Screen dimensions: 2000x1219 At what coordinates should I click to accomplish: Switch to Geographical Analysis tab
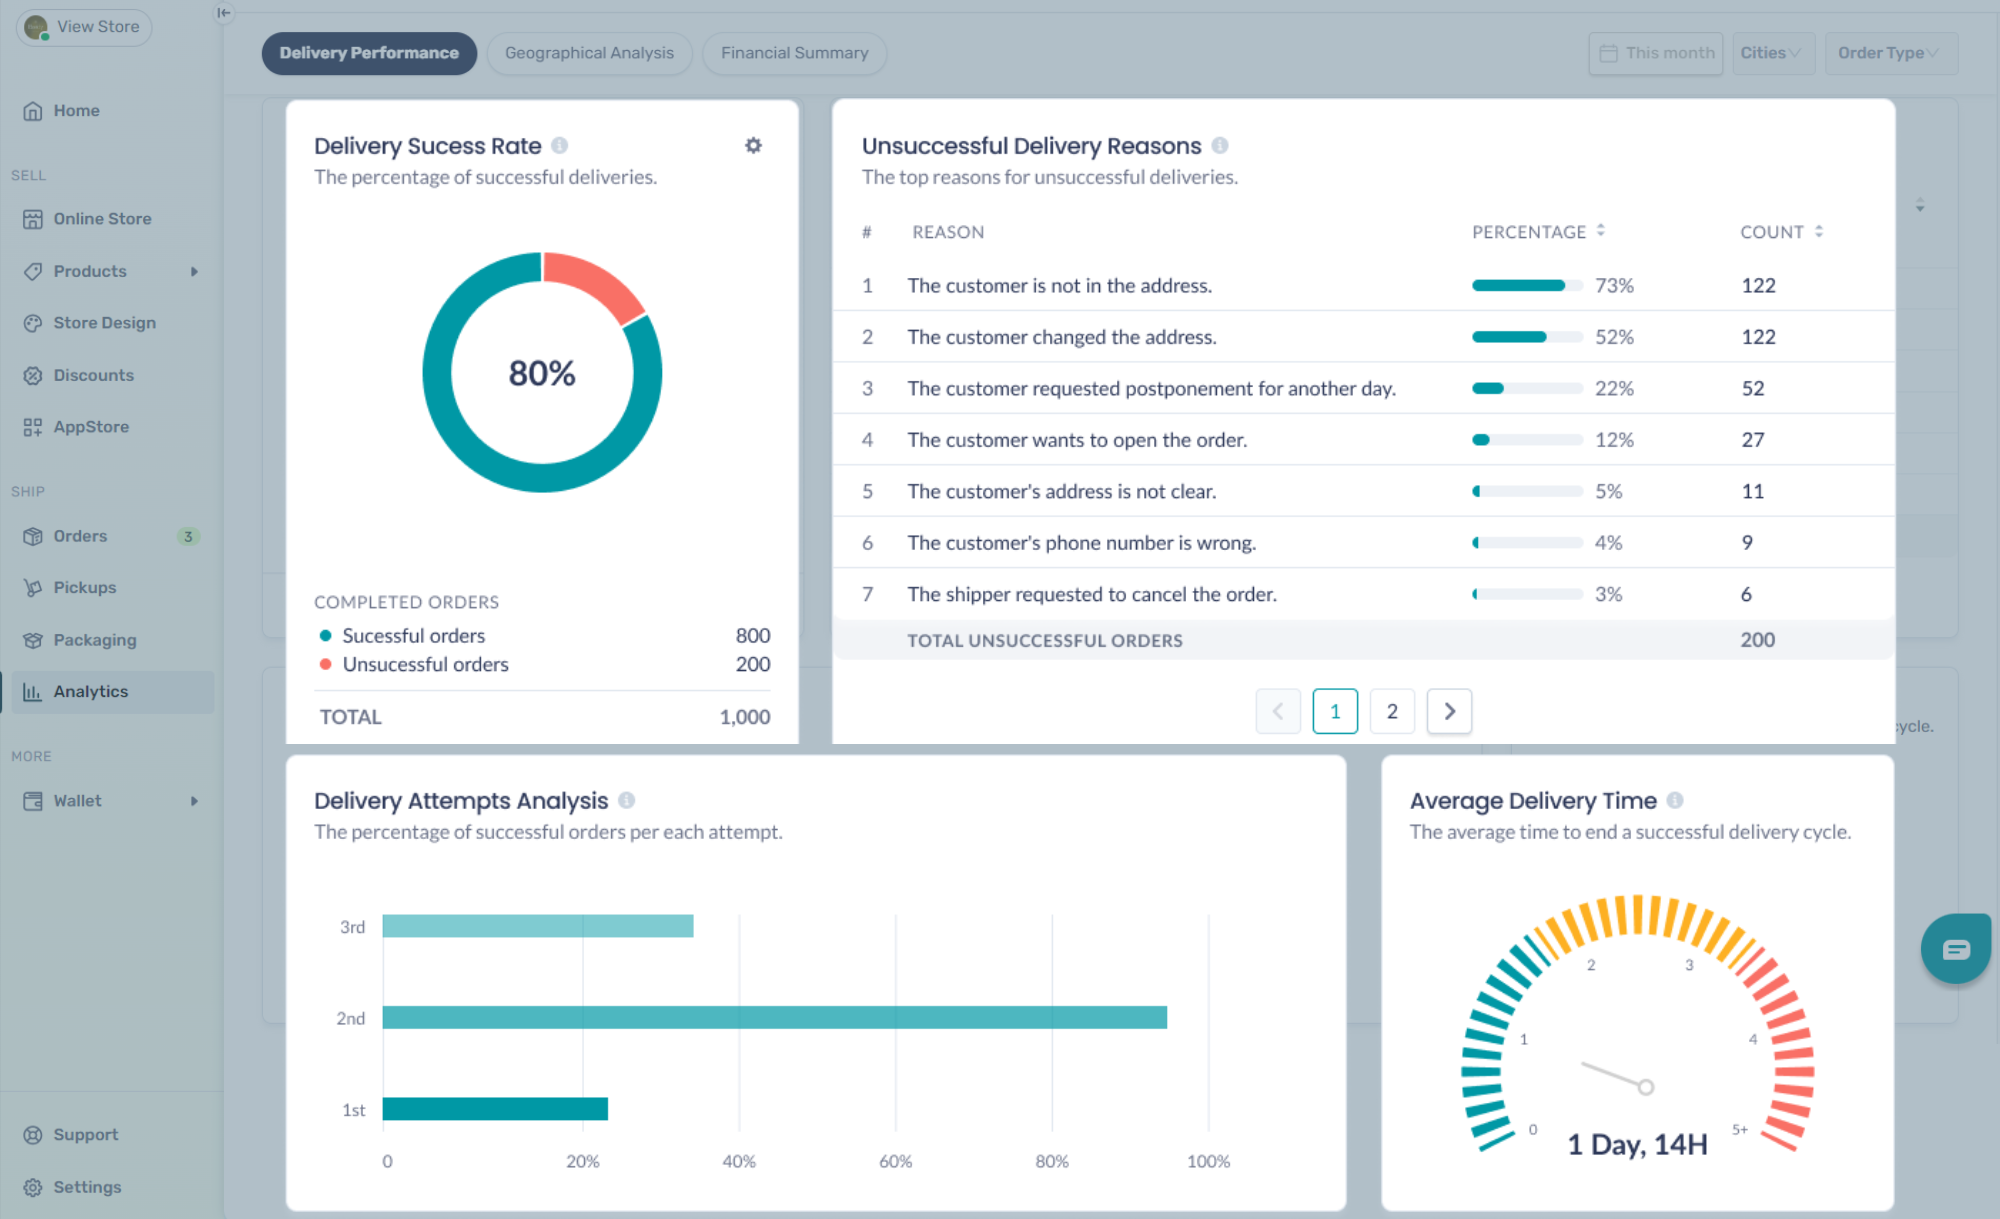pyautogui.click(x=589, y=53)
